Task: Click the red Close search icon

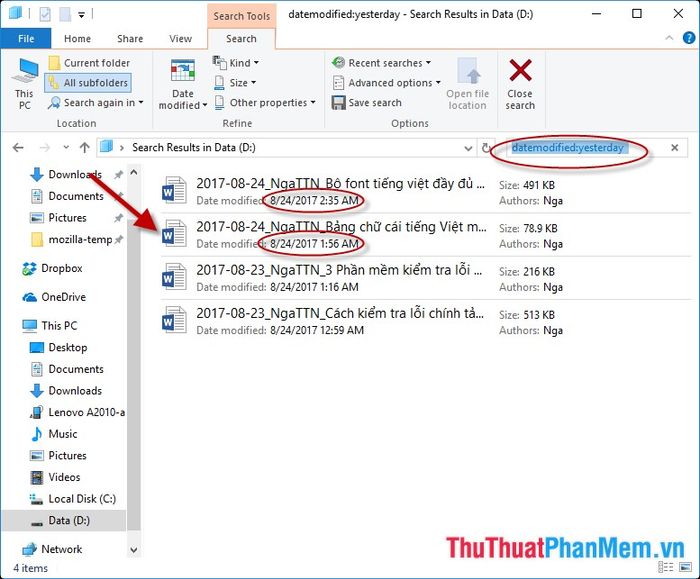Action: 520,71
